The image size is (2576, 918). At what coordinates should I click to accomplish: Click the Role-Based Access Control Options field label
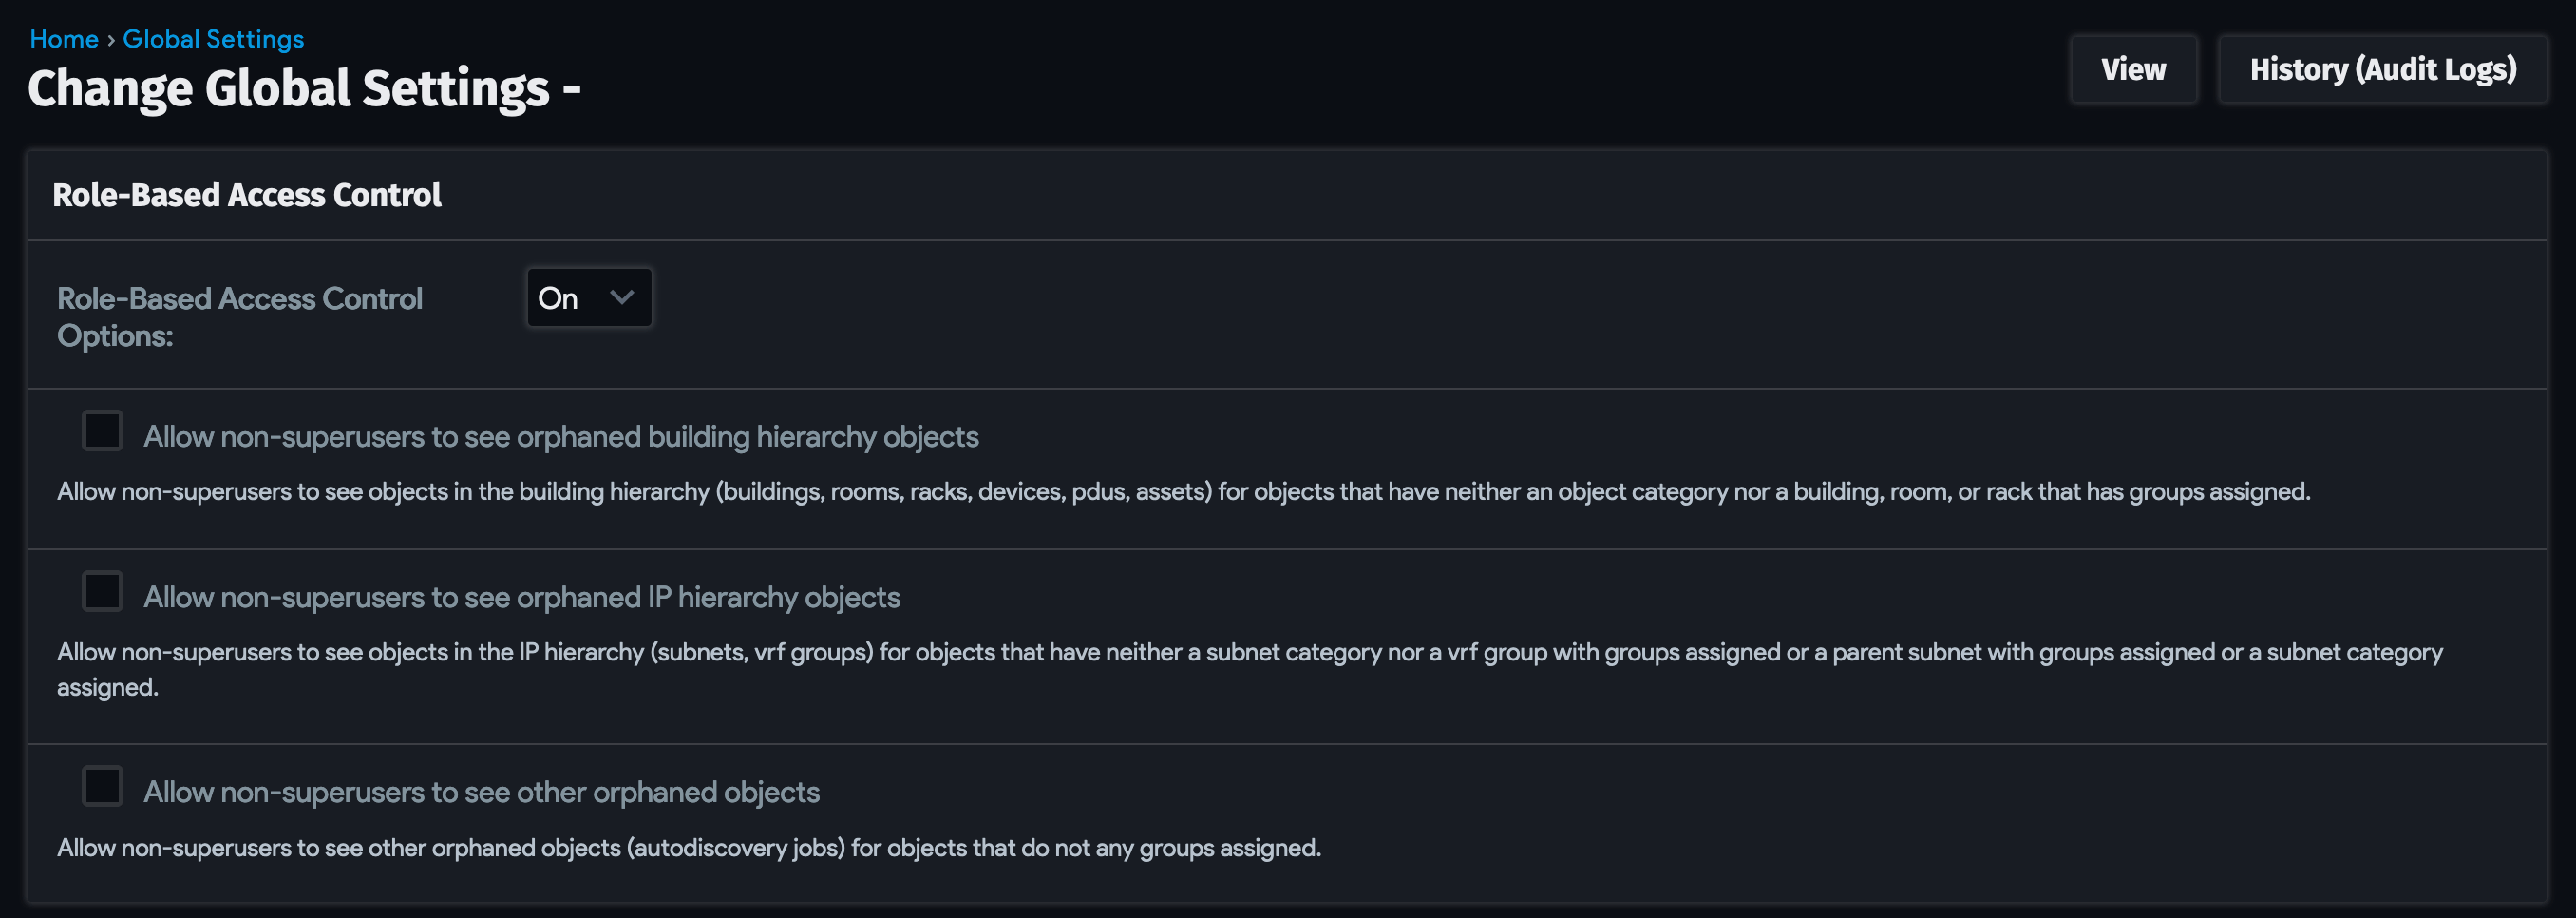(239, 316)
